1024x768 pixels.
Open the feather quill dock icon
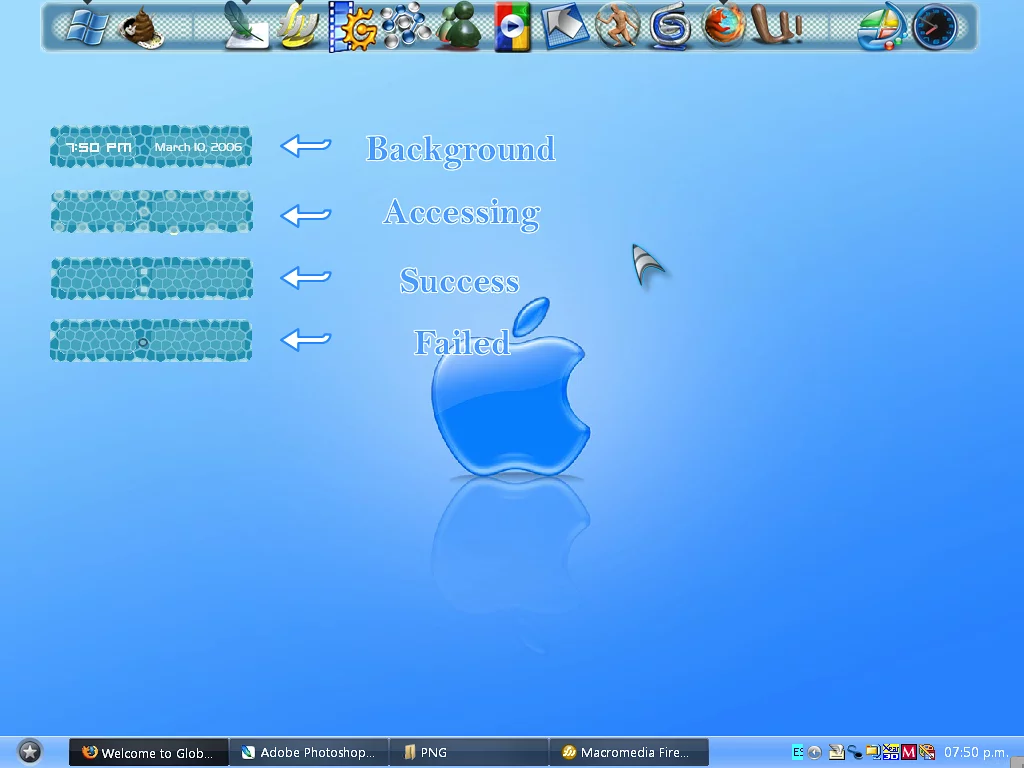(x=244, y=26)
